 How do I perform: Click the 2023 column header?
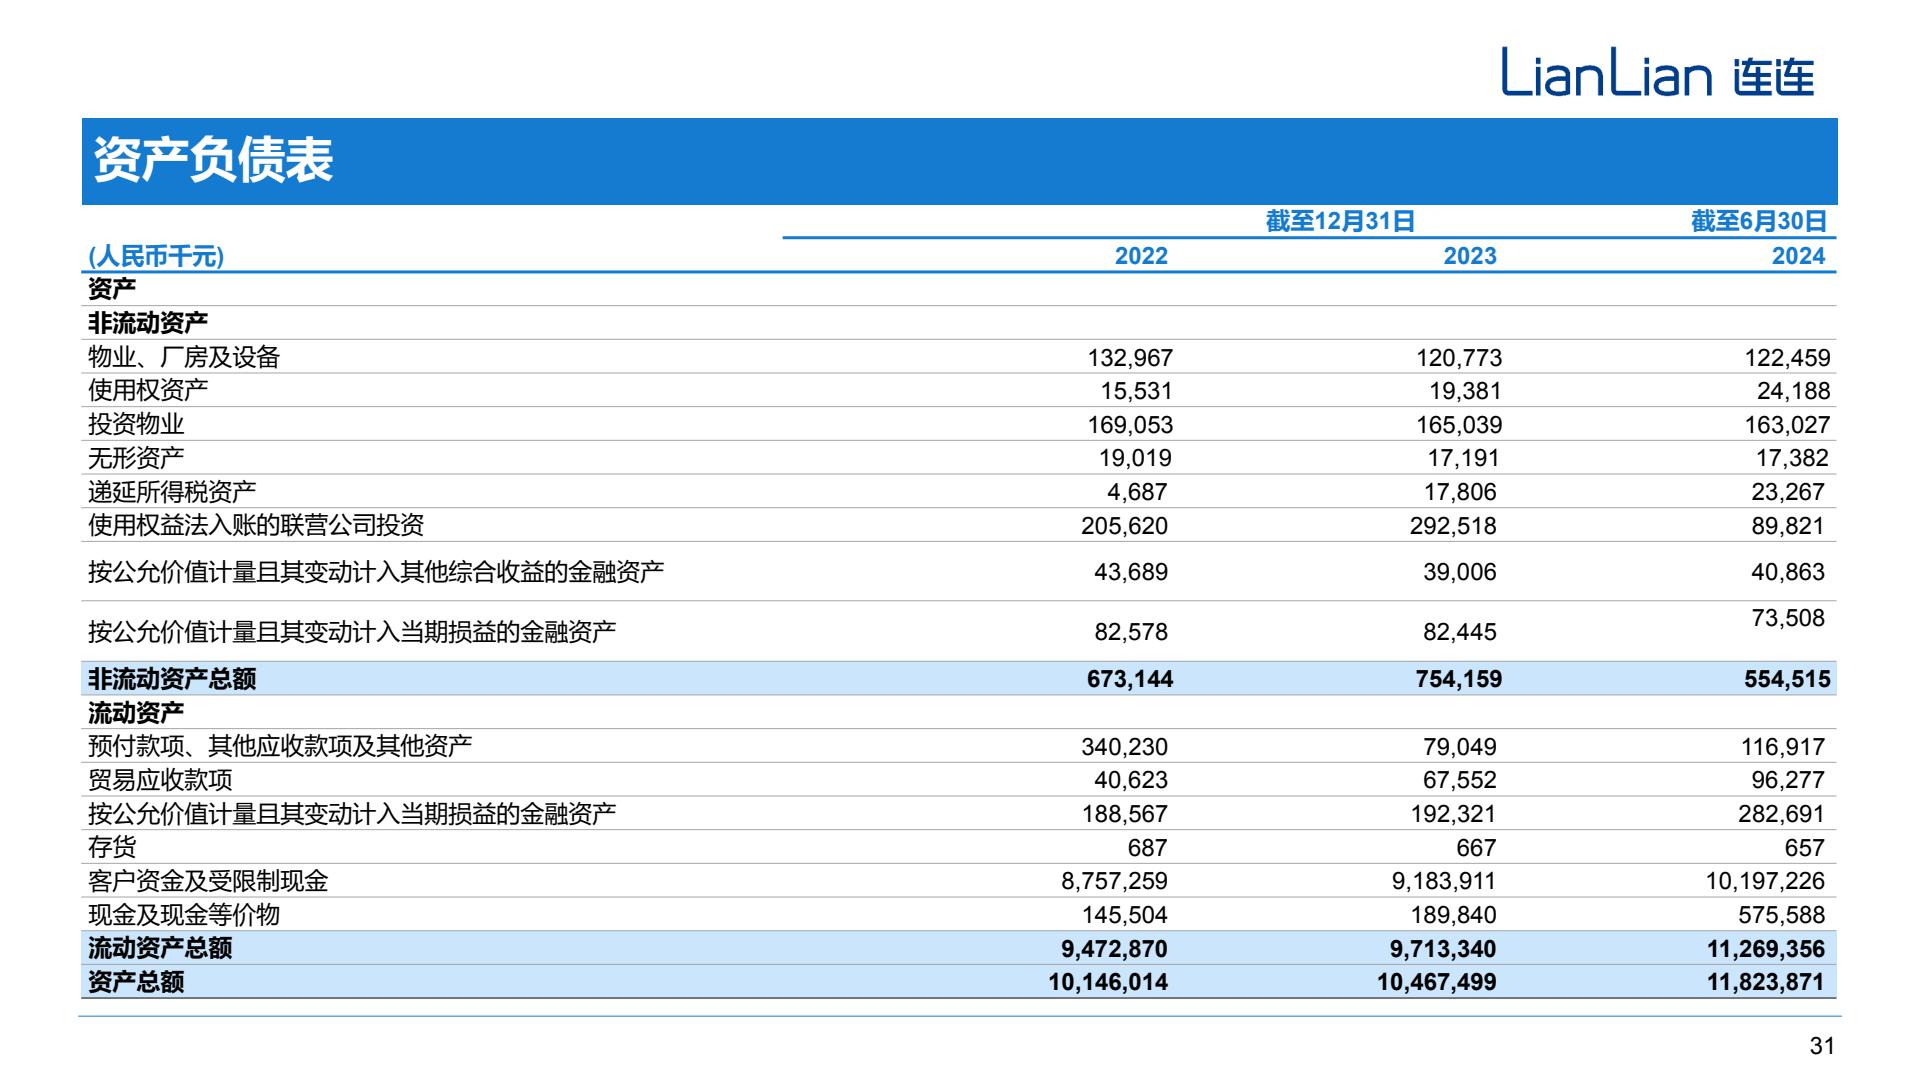1470,256
